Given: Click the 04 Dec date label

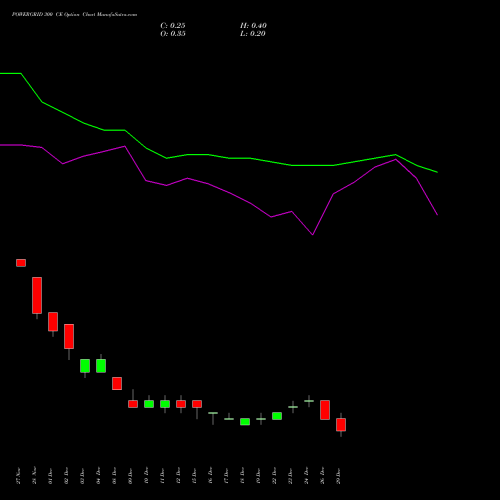Looking at the screenshot, I should [99, 476].
